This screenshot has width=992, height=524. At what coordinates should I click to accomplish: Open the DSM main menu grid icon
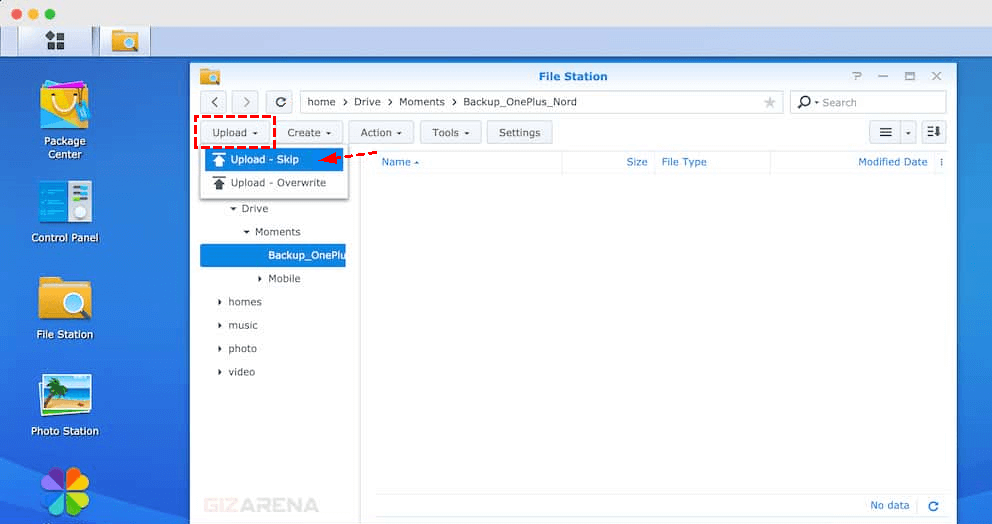point(56,41)
